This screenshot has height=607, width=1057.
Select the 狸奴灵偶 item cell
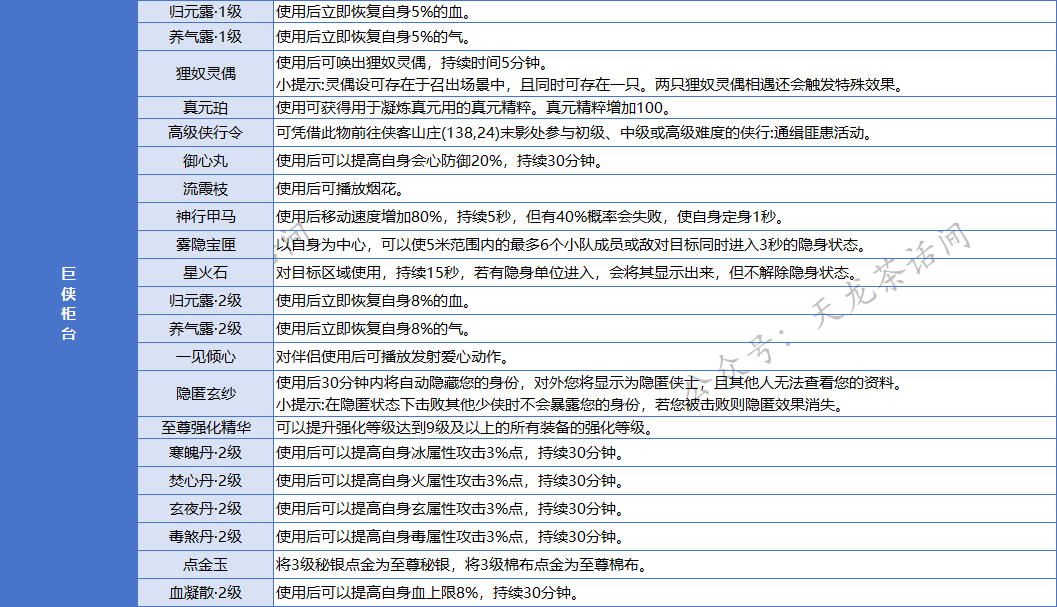(206, 74)
